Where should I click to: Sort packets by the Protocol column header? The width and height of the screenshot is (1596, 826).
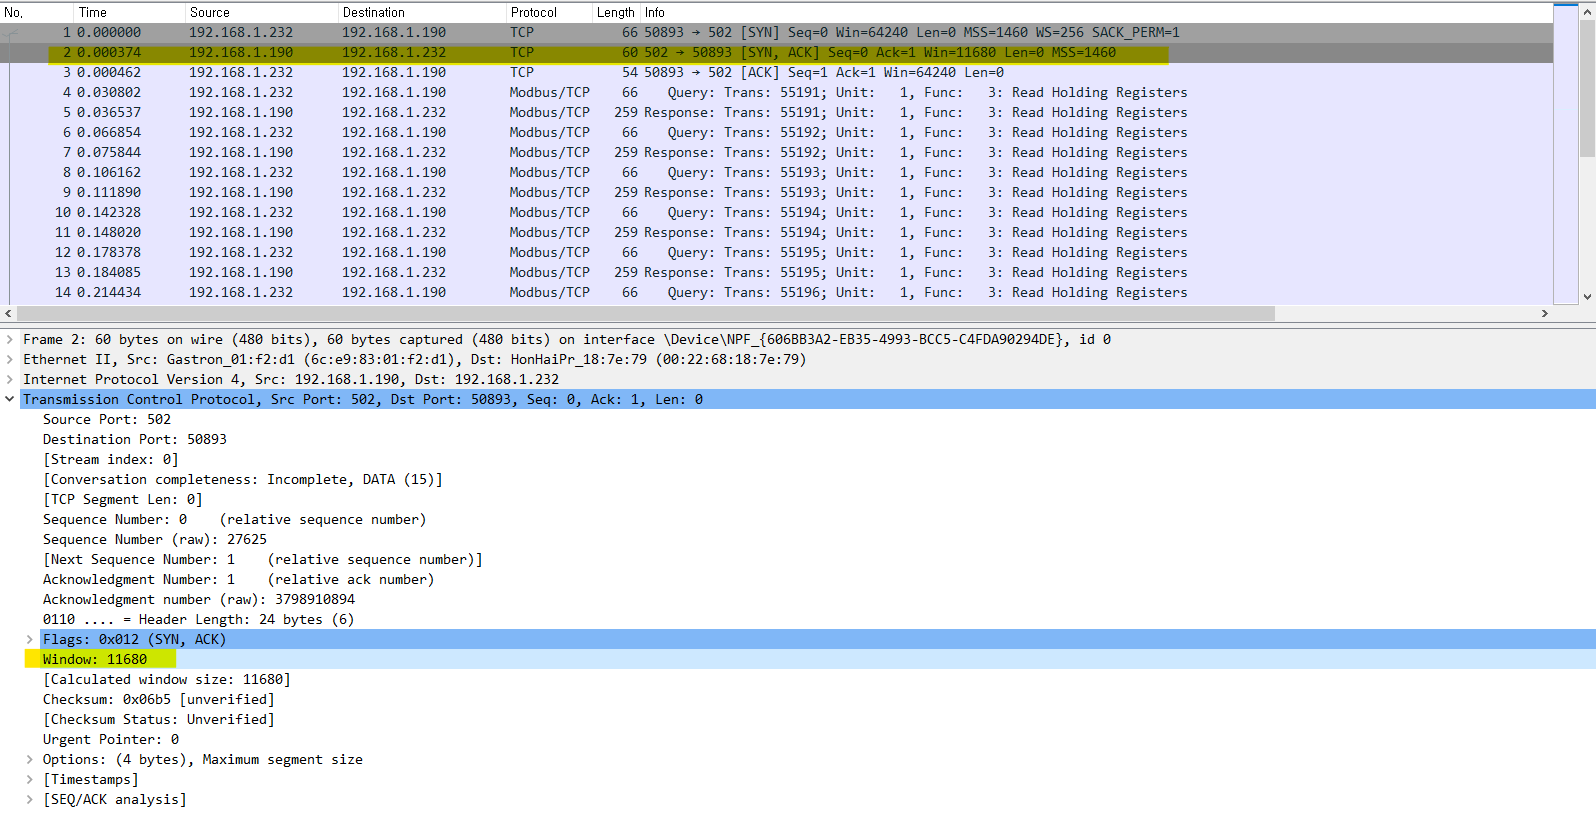549,12
